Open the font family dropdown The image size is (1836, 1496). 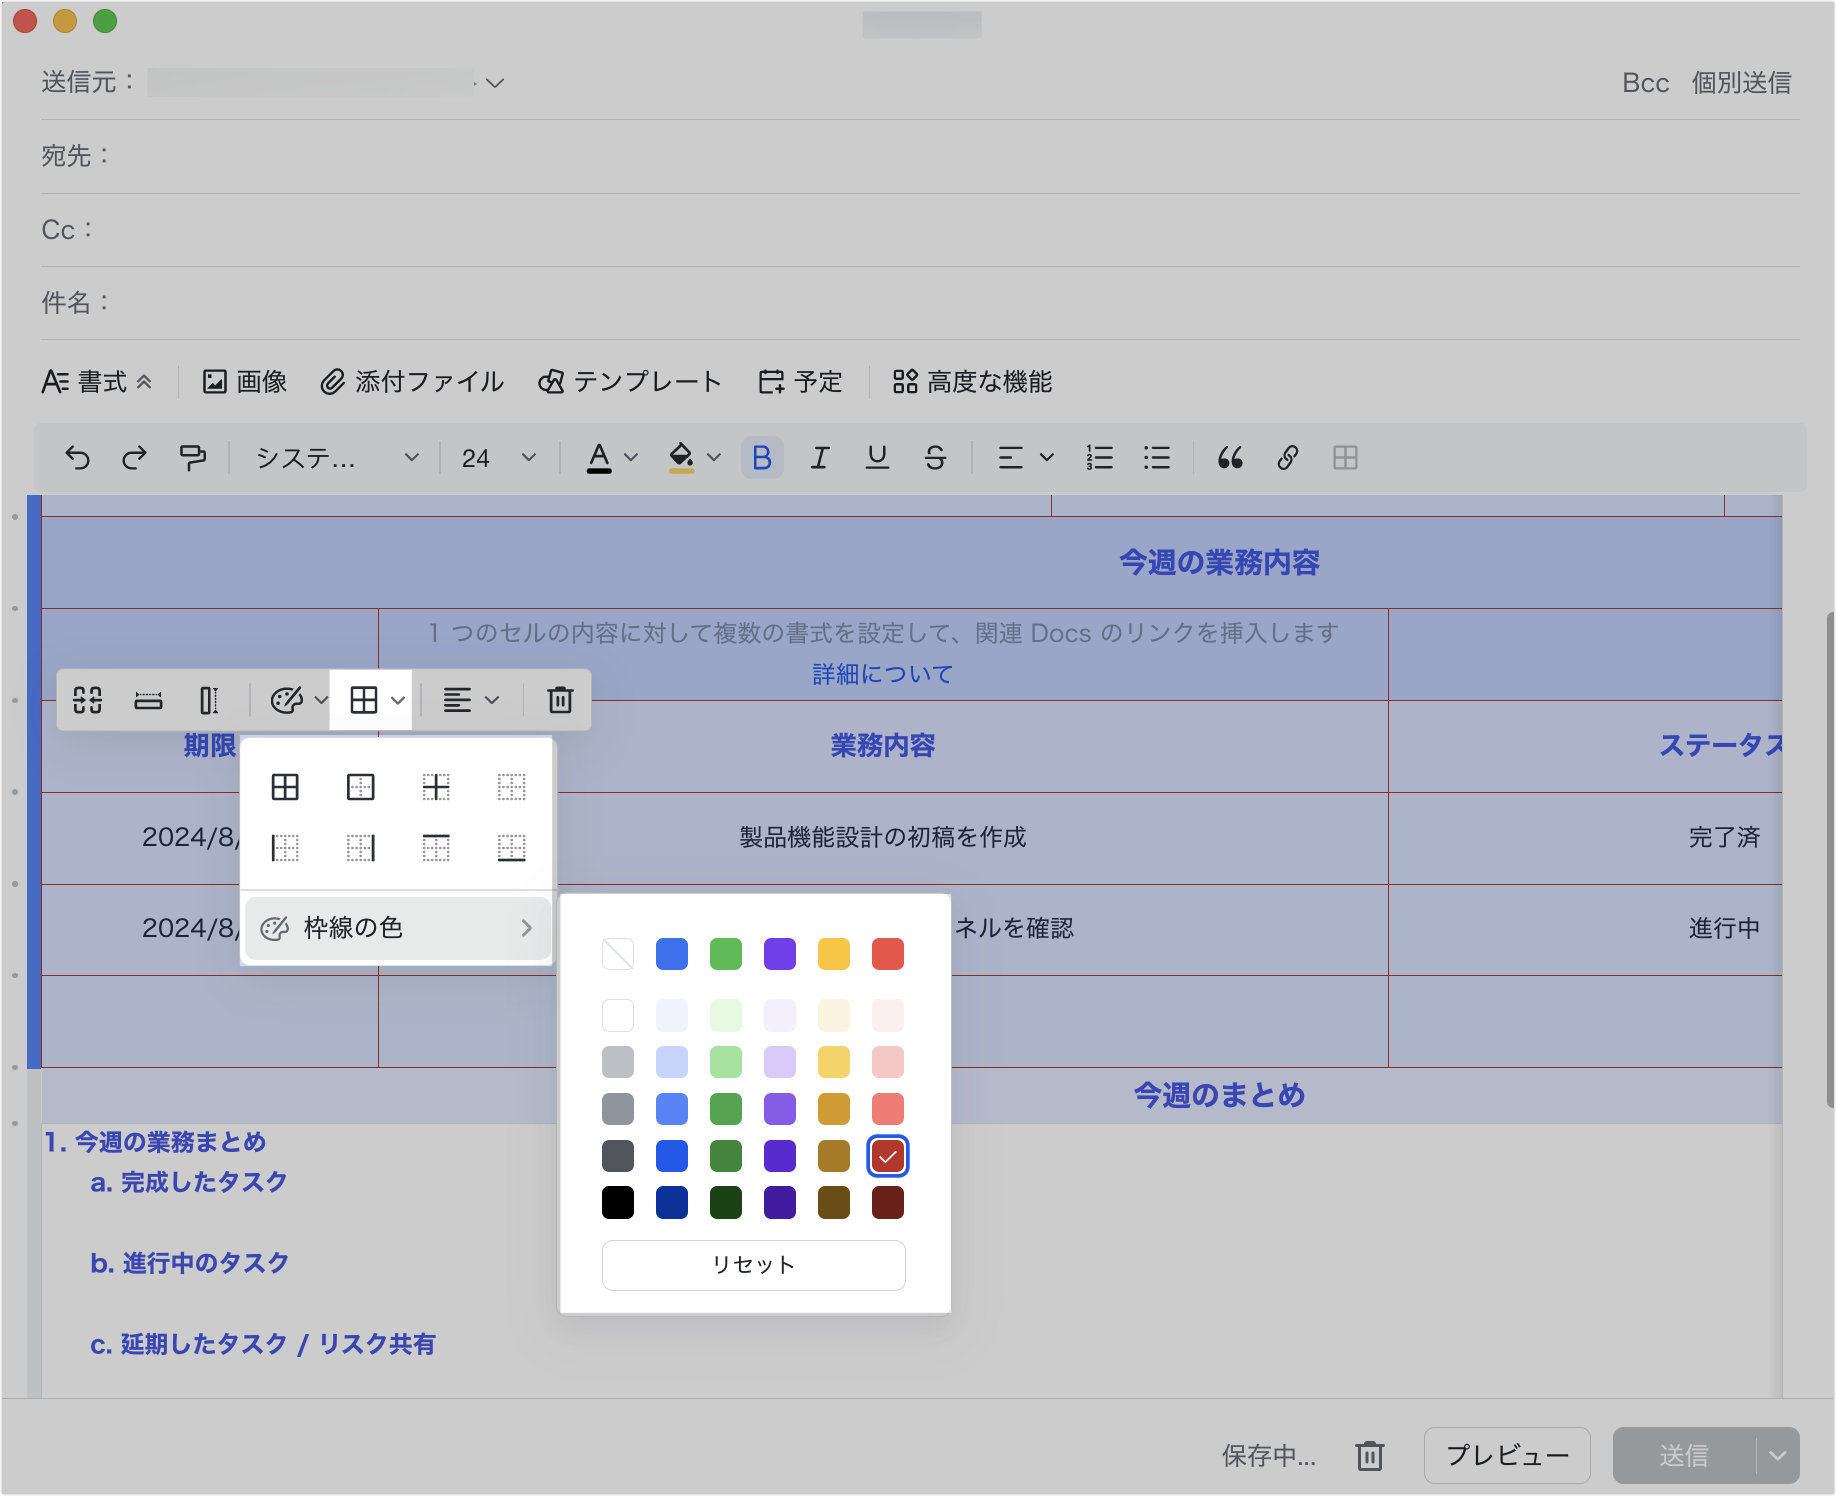coord(337,458)
